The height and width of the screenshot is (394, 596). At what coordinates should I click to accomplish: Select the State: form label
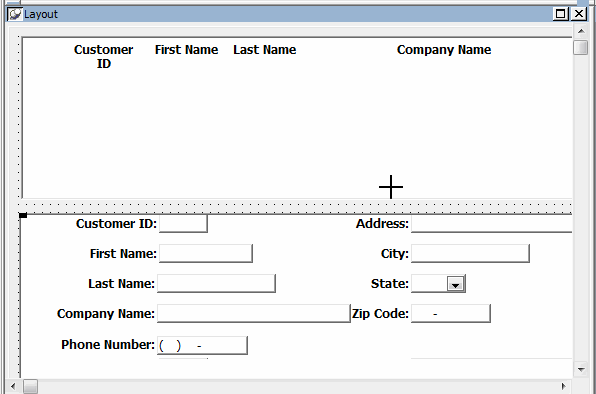click(x=390, y=283)
